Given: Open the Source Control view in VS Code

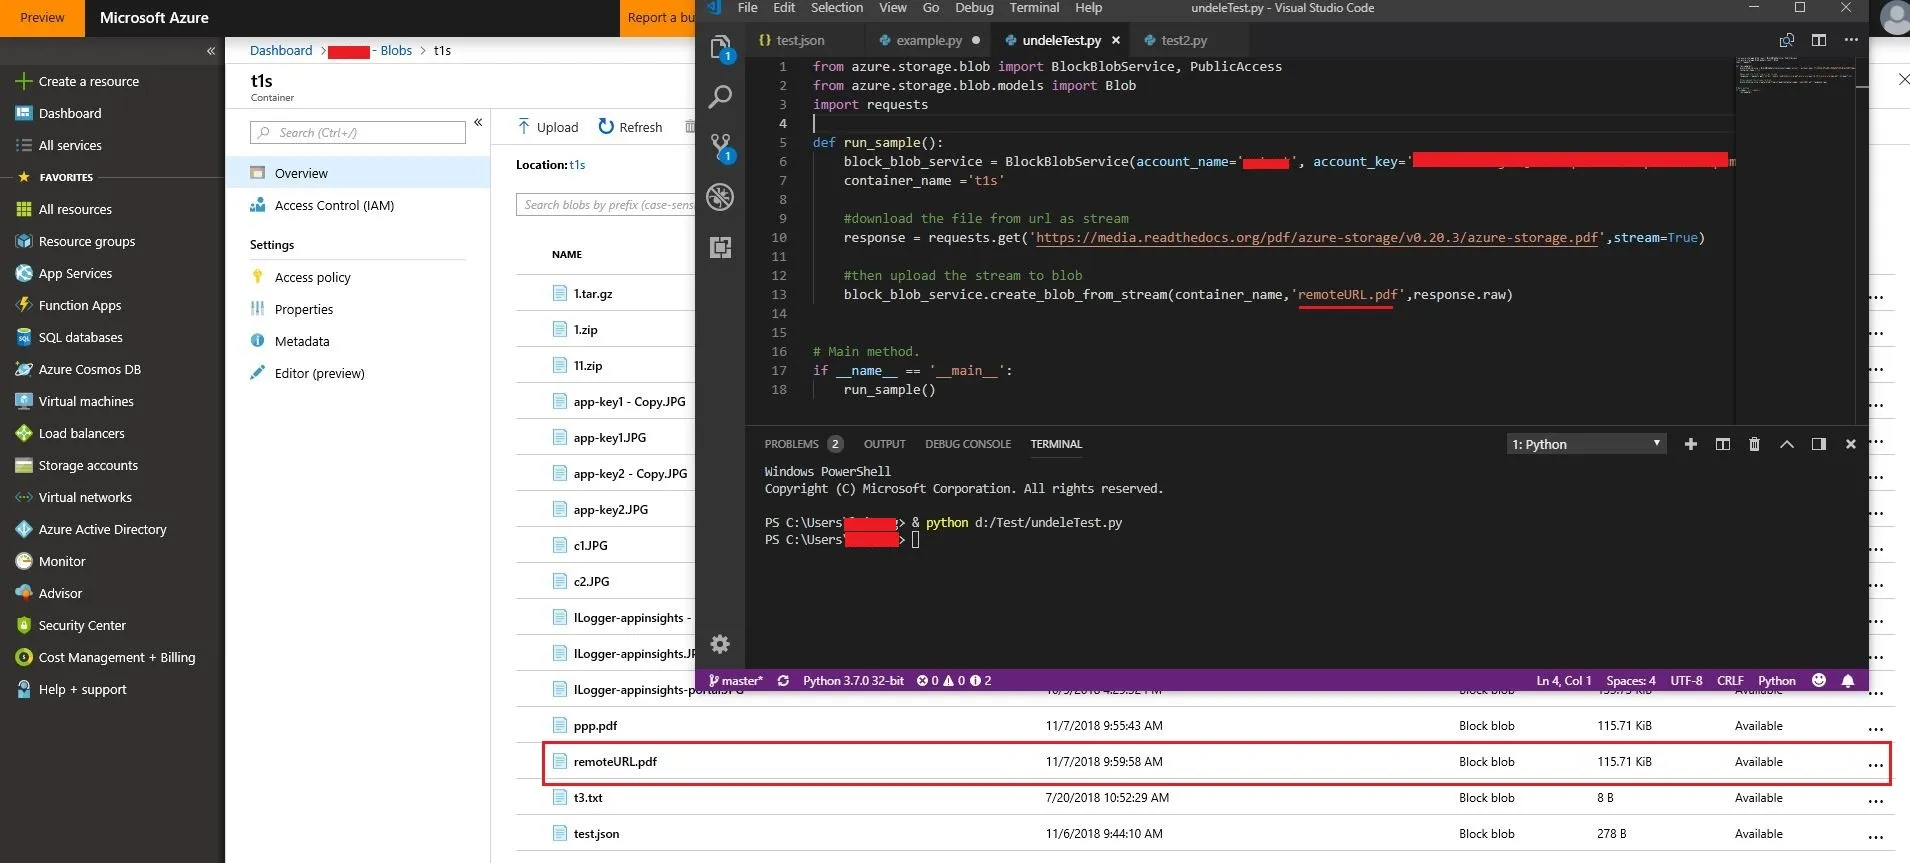Looking at the screenshot, I should pos(720,147).
